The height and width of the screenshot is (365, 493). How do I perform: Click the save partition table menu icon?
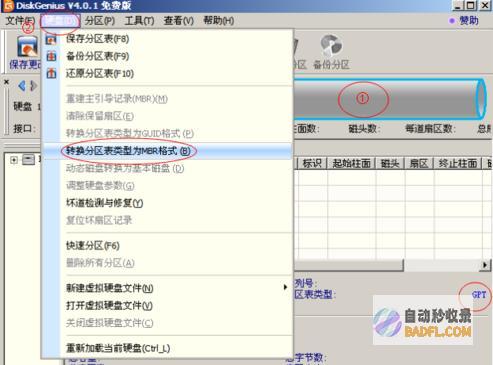click(51, 39)
